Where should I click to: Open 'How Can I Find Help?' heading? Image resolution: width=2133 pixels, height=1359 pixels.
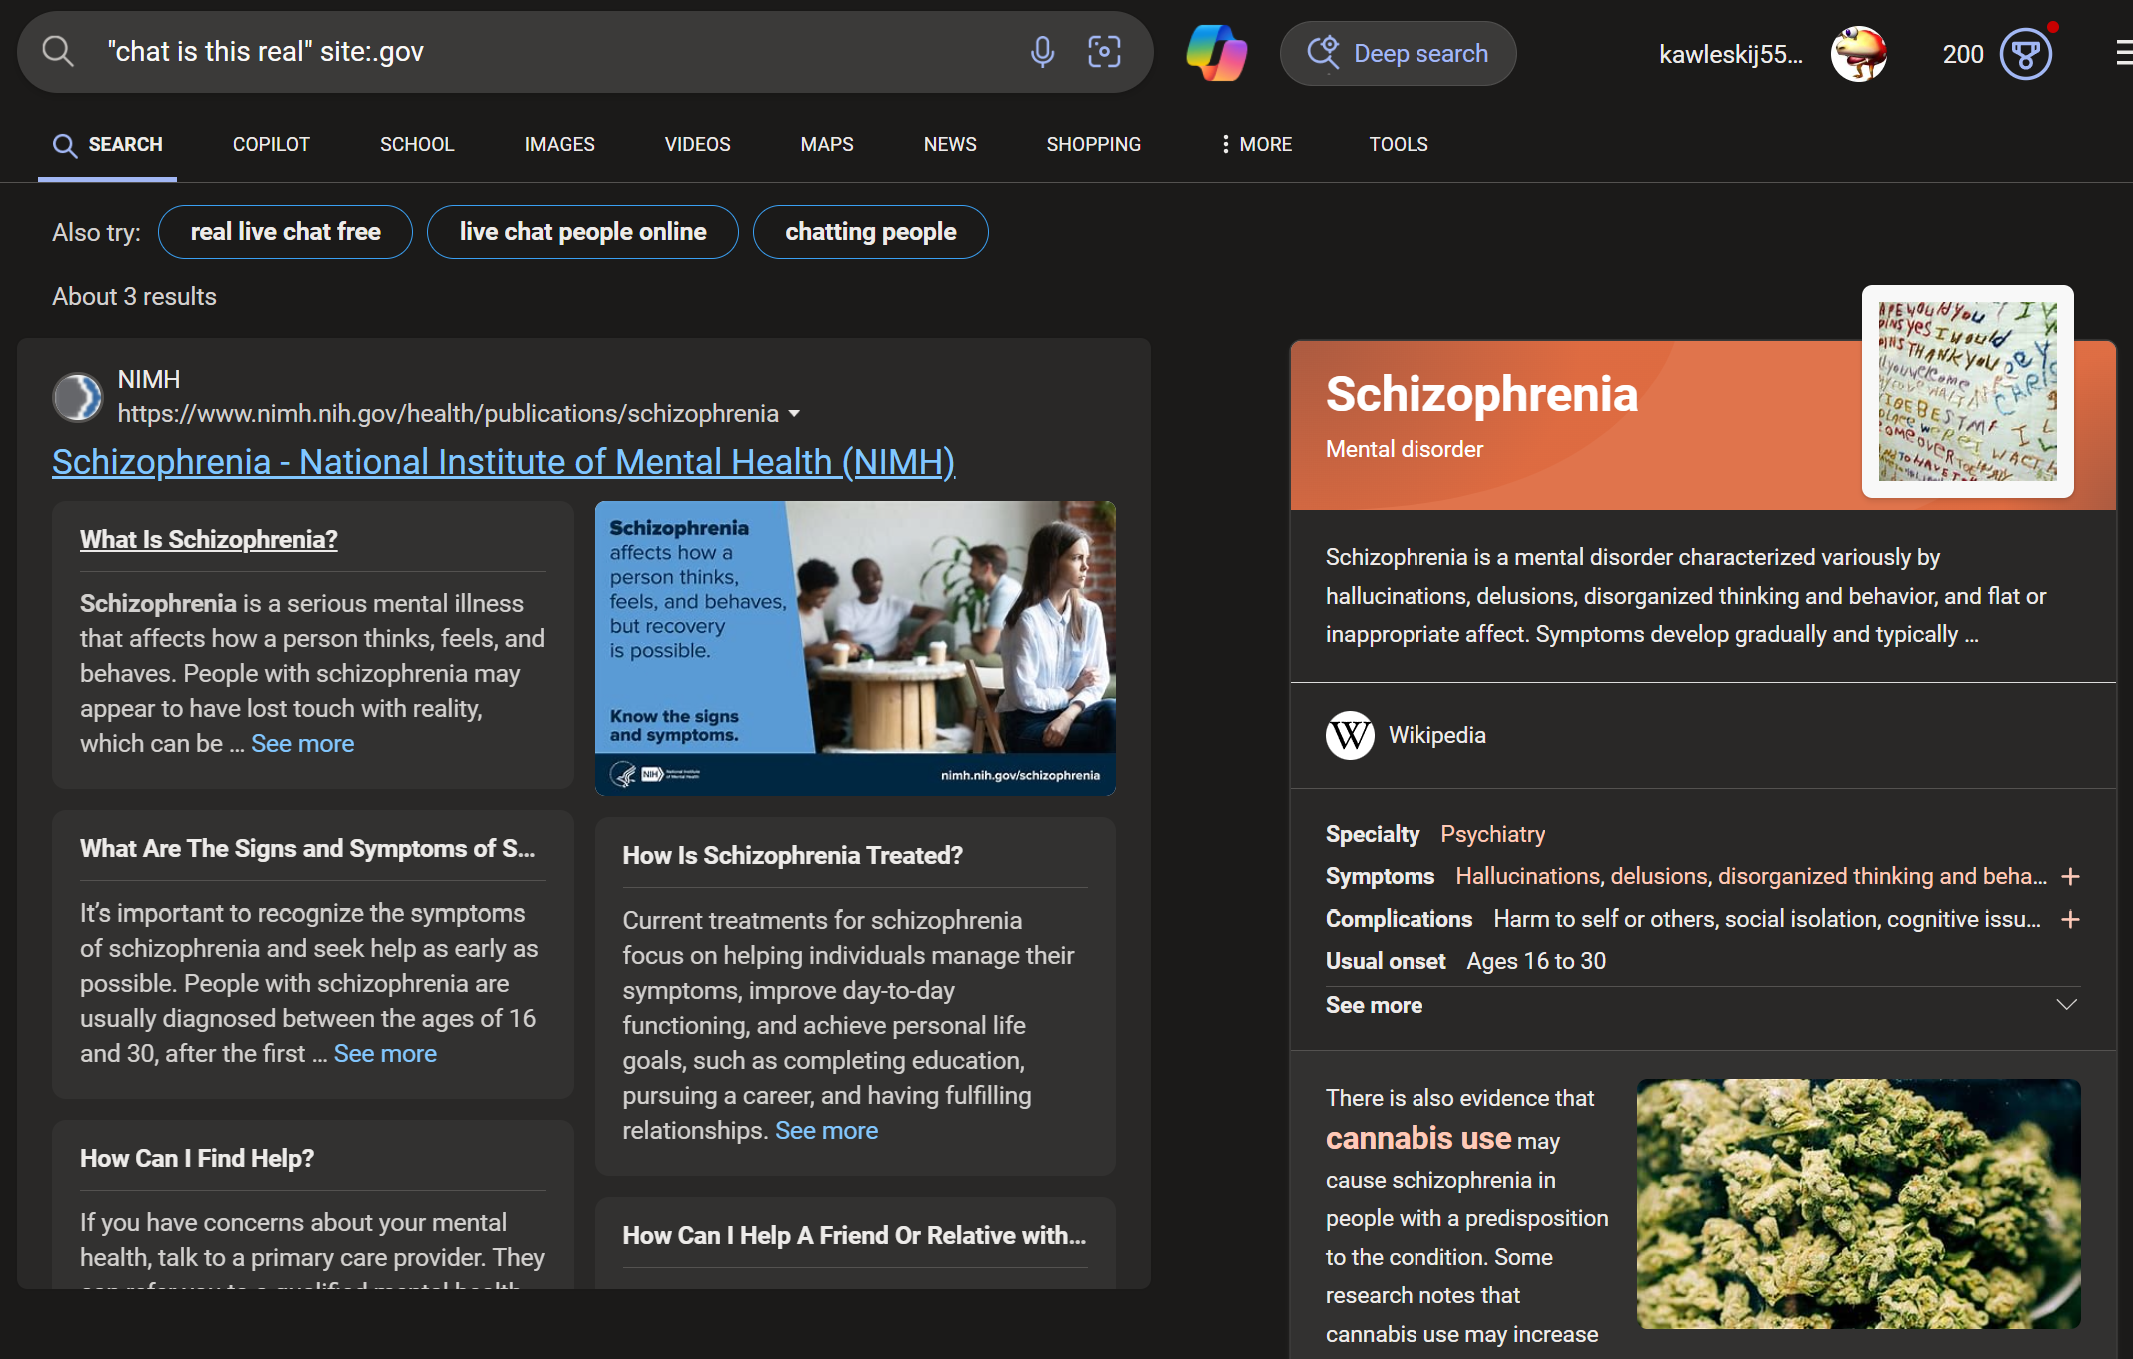tap(197, 1158)
